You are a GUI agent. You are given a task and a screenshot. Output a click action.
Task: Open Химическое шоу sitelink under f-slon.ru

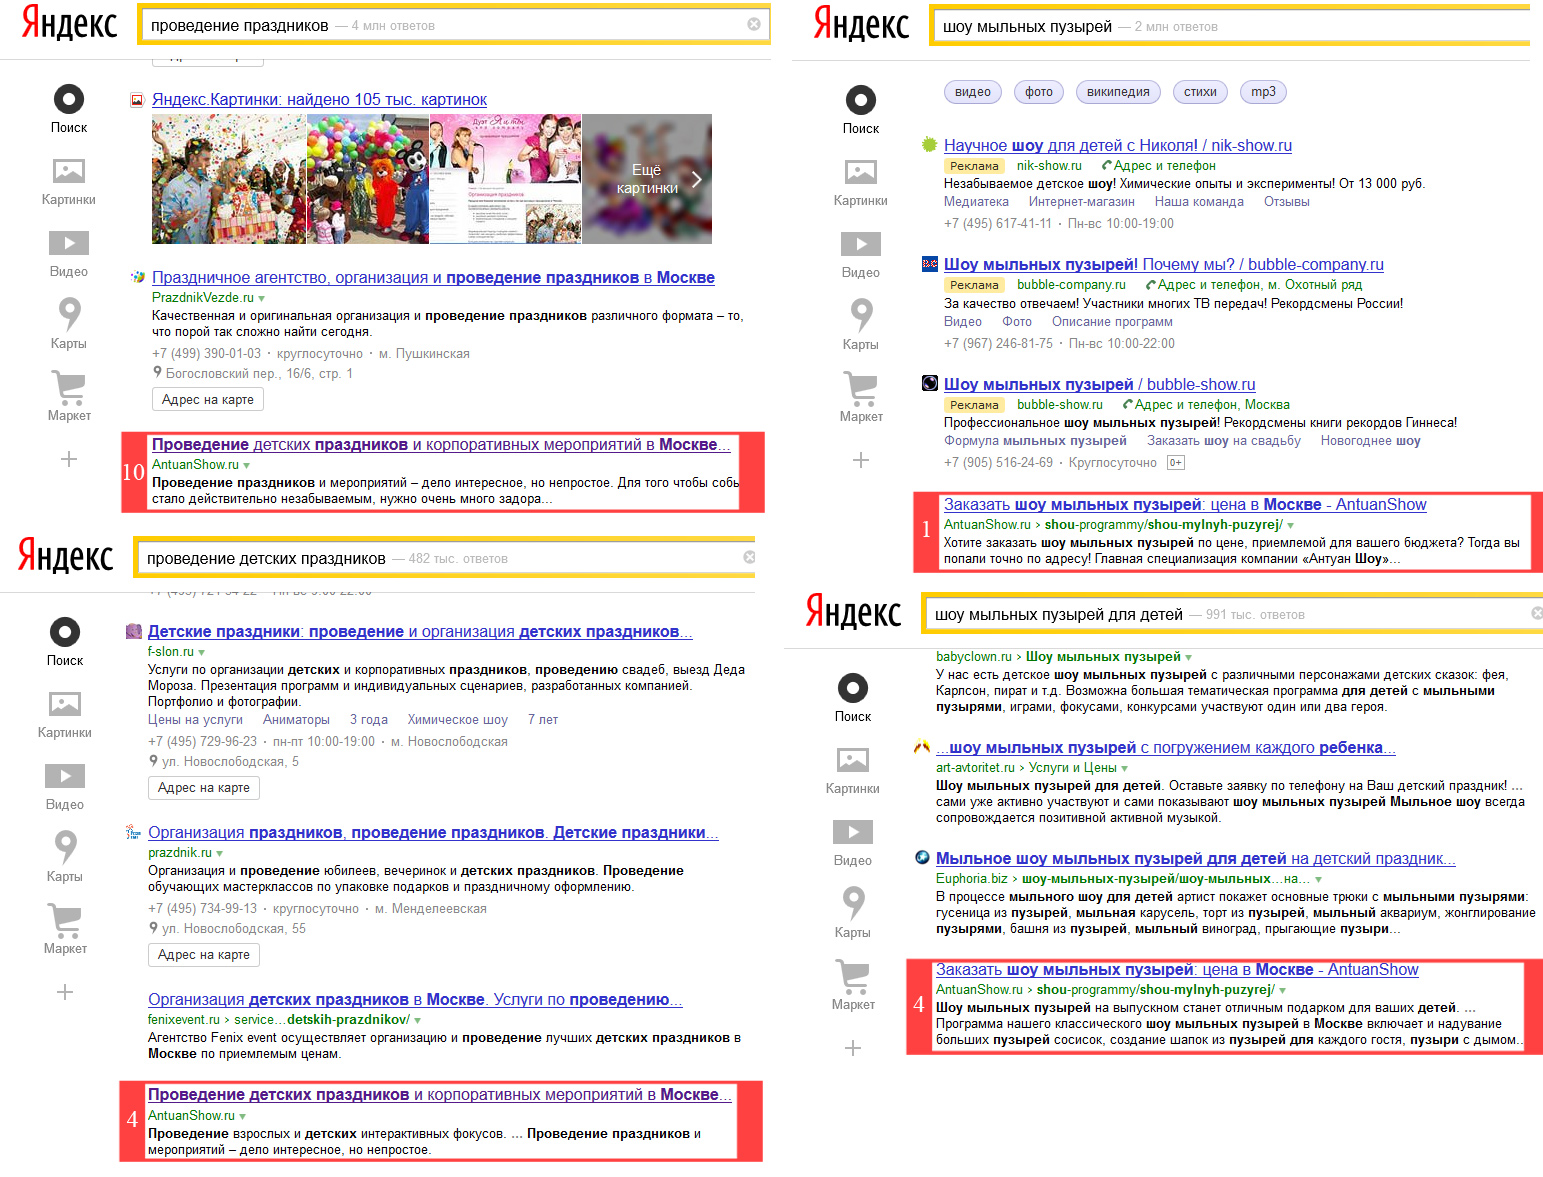[x=457, y=720]
